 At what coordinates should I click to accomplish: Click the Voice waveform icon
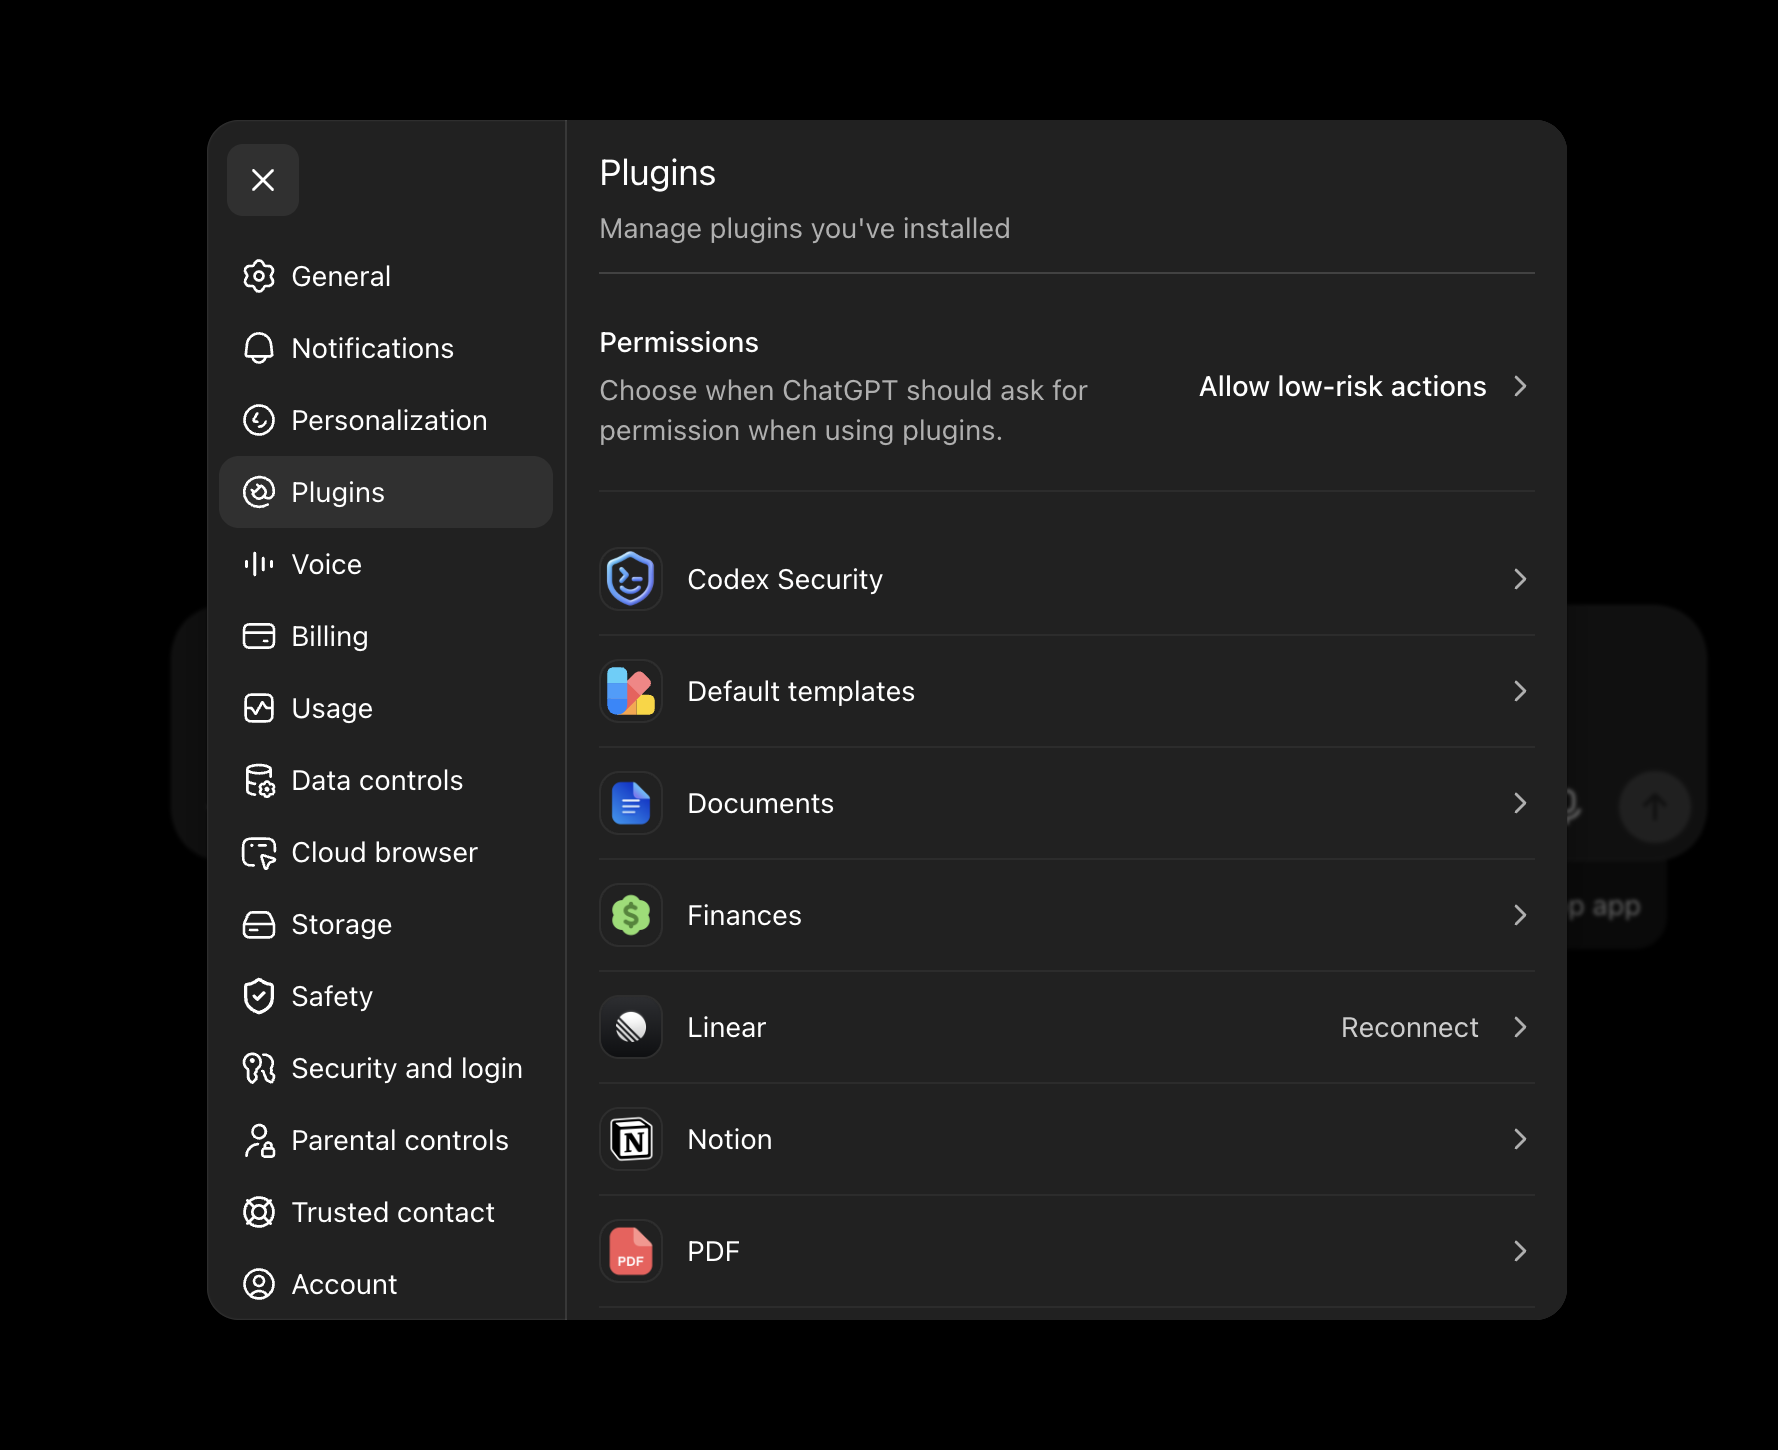(x=259, y=564)
